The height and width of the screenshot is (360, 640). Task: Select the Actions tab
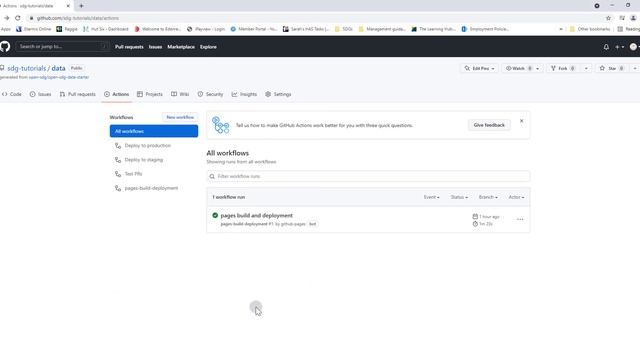(117, 94)
